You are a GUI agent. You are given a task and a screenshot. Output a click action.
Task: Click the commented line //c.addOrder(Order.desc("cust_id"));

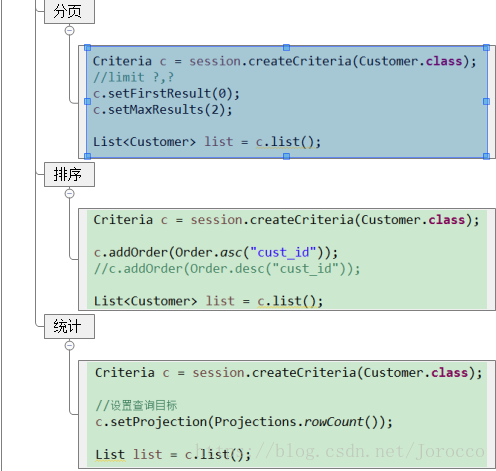point(227,269)
